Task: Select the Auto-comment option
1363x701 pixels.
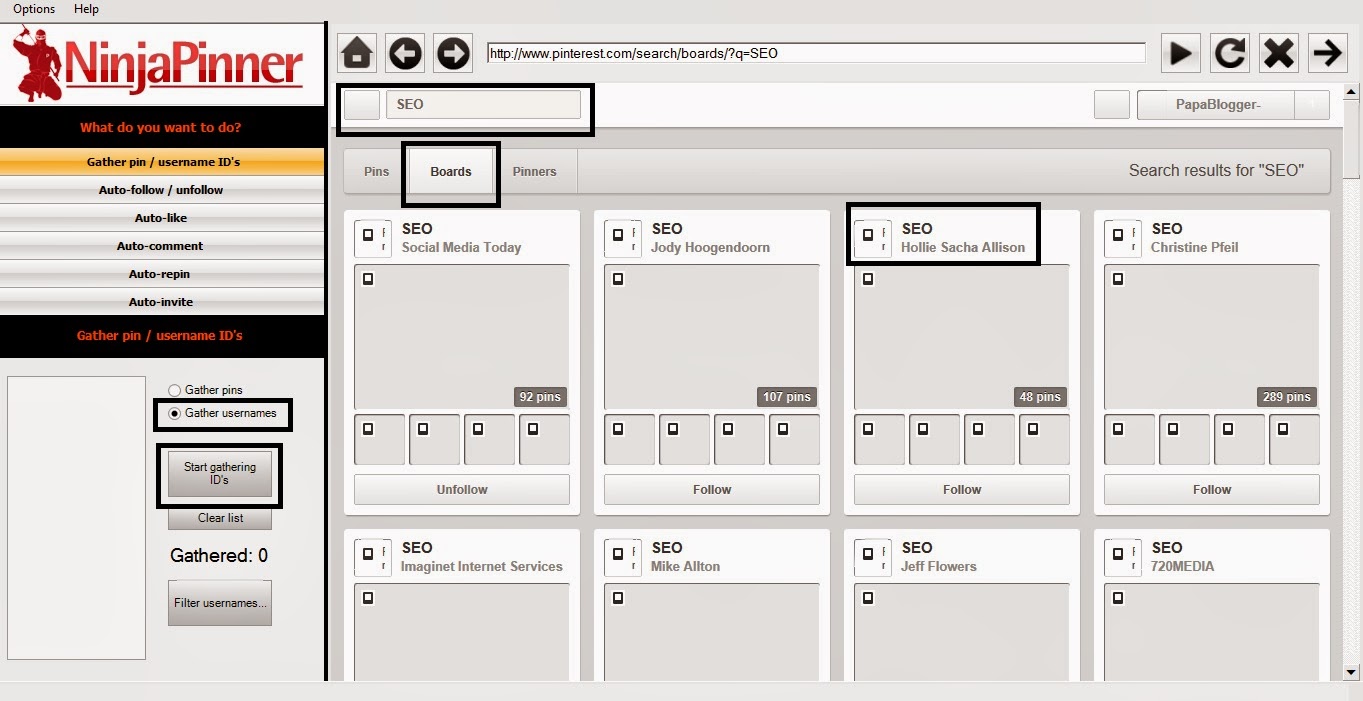Action: tap(162, 246)
